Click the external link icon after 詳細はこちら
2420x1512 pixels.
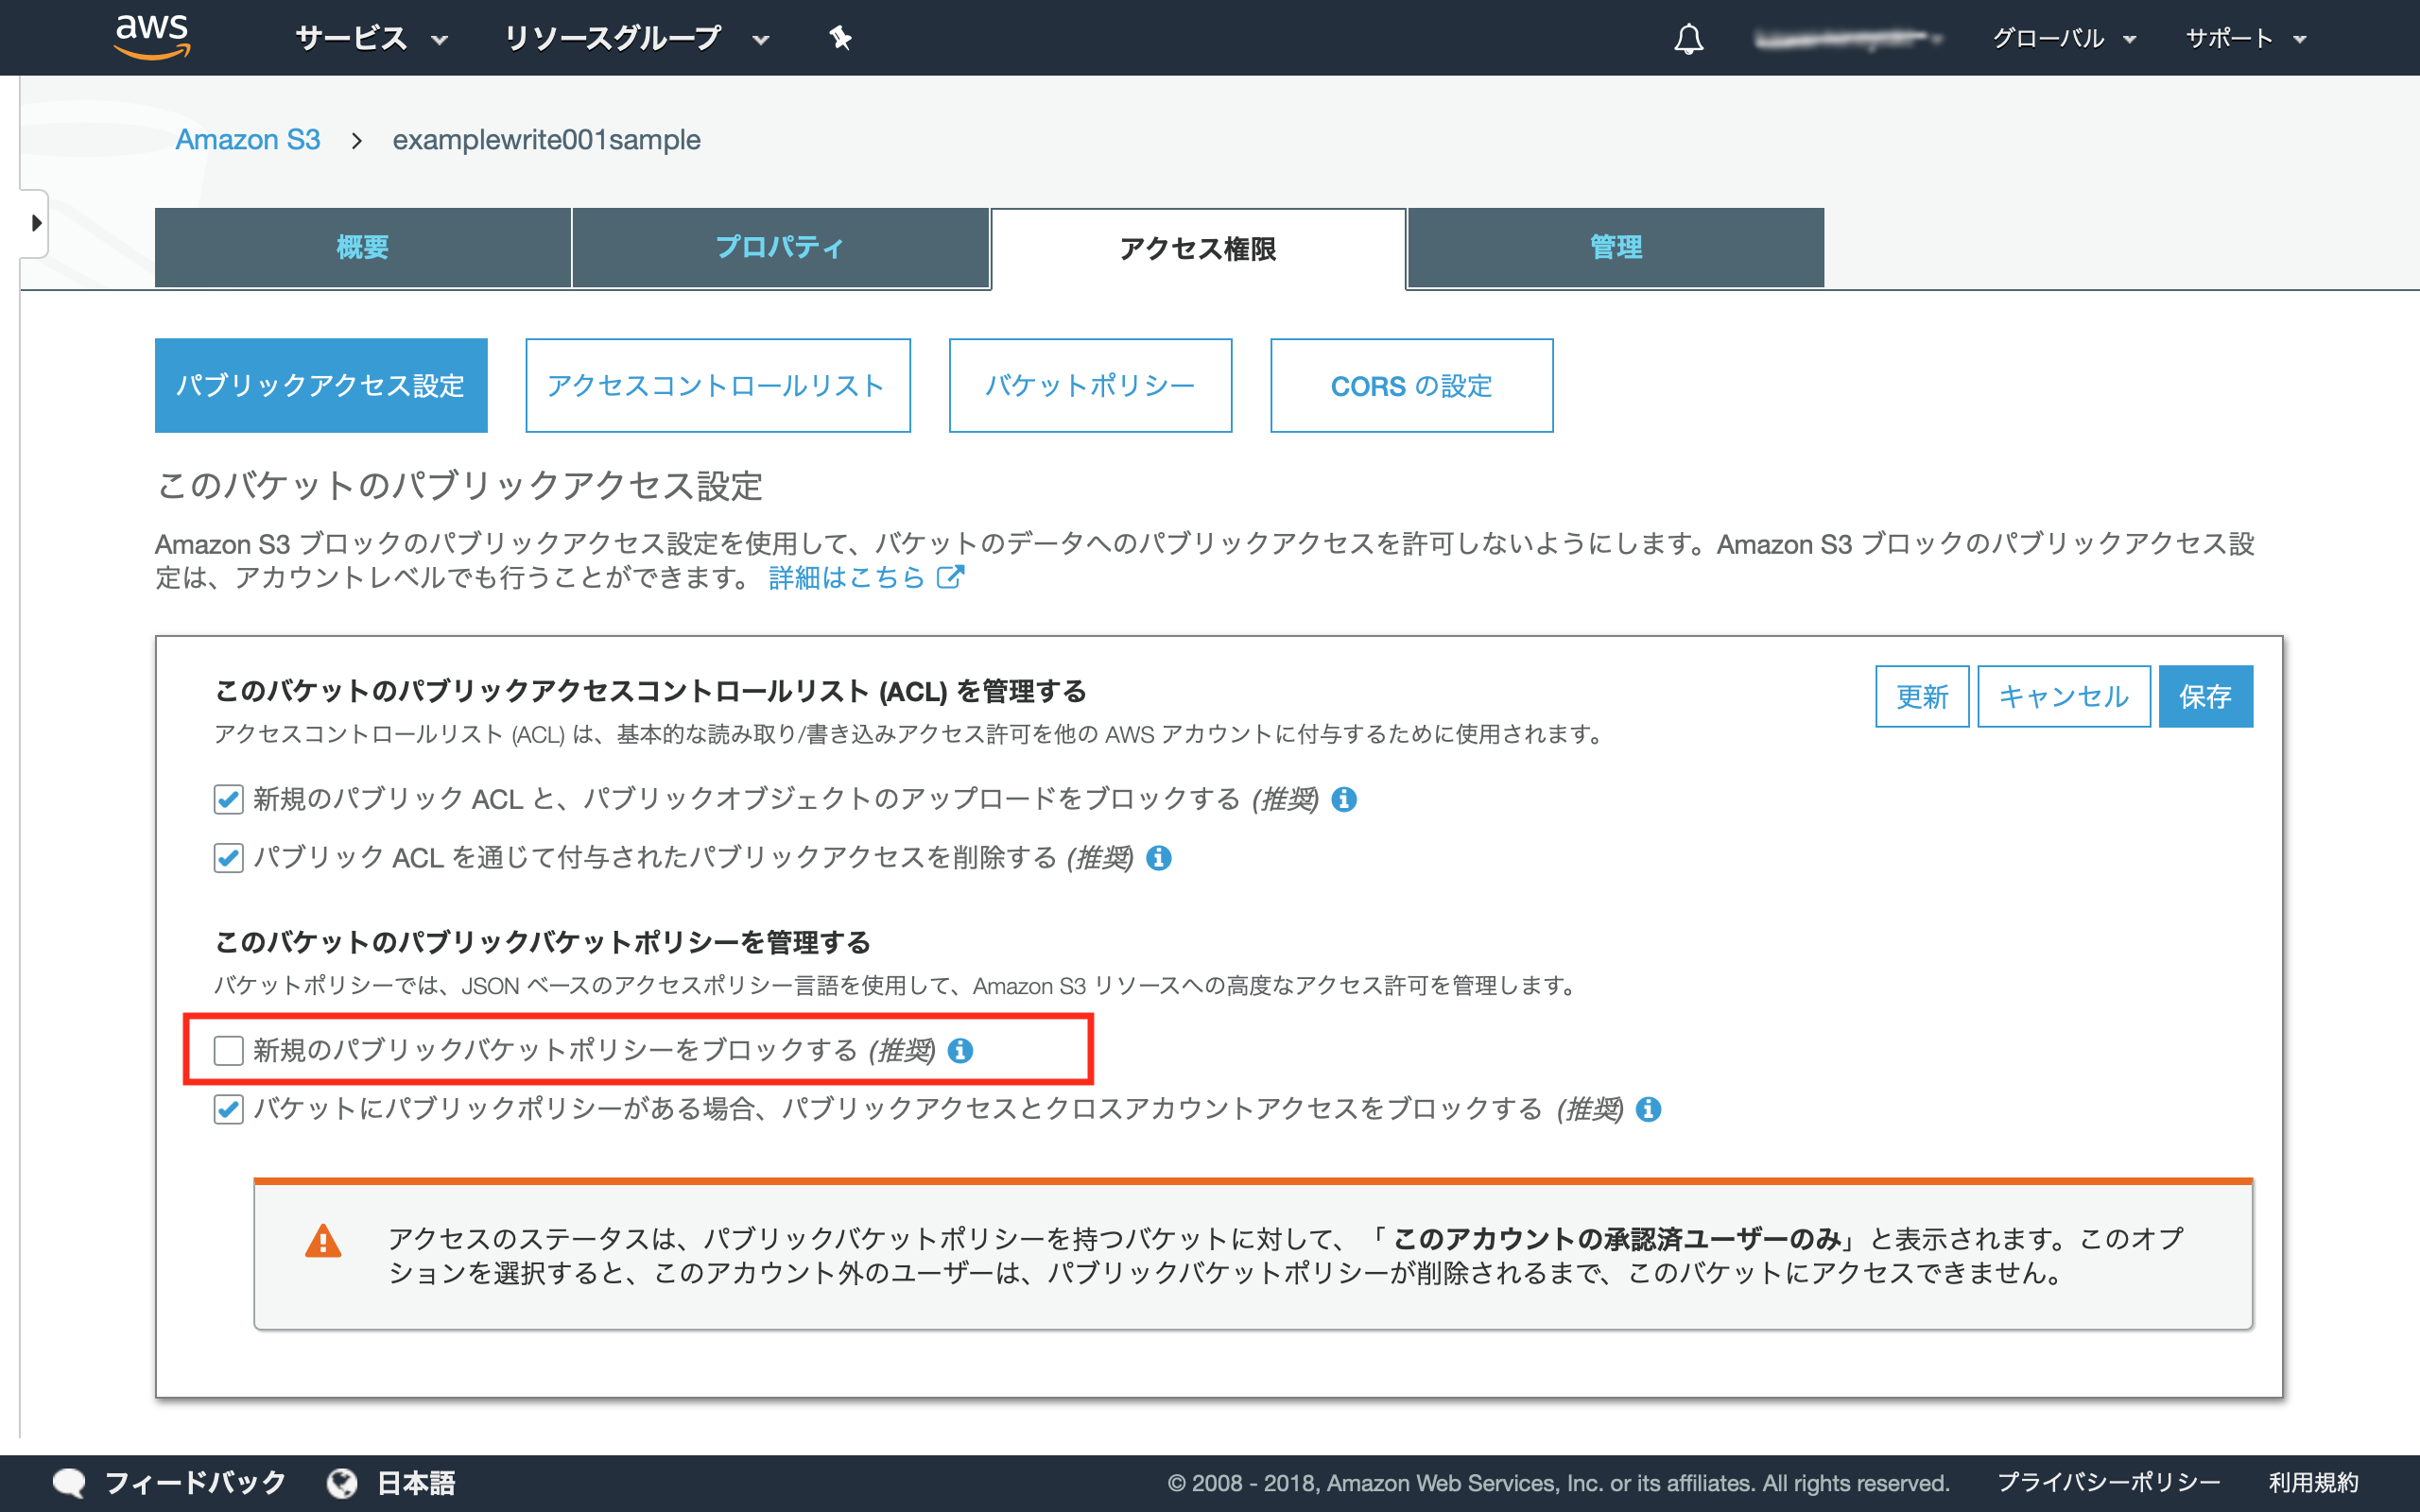[950, 577]
